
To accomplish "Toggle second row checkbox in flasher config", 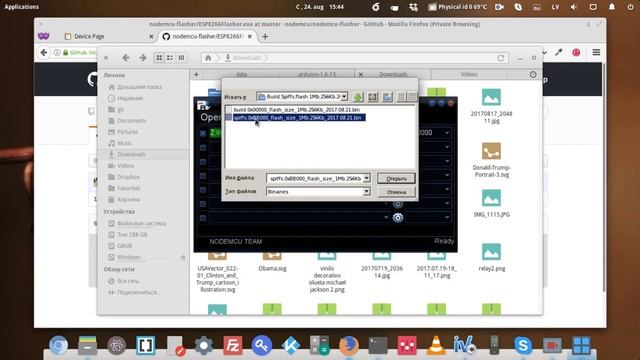I will pos(203,148).
